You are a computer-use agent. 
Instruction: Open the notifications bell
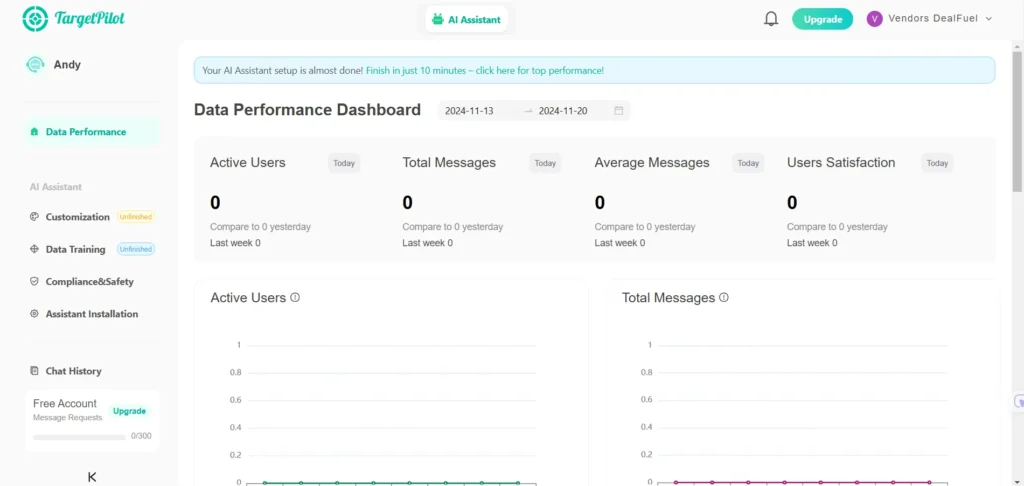click(x=771, y=19)
